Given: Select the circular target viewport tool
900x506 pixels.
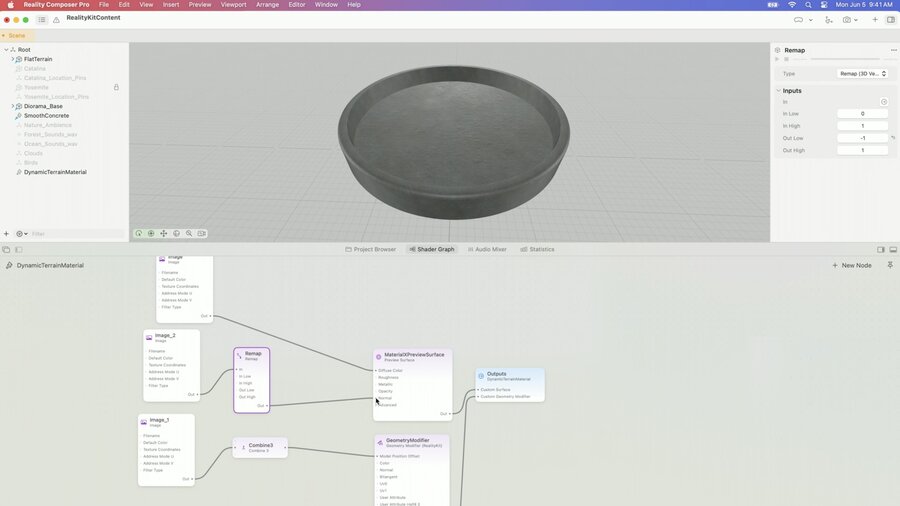Looking at the screenshot, I should pyautogui.click(x=151, y=233).
